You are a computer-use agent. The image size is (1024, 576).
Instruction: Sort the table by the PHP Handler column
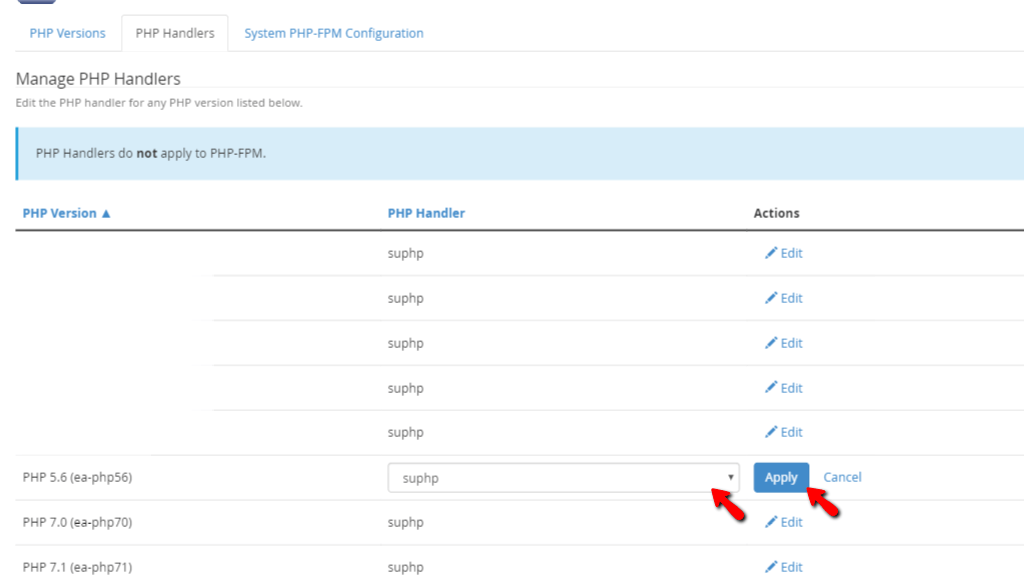[426, 214]
